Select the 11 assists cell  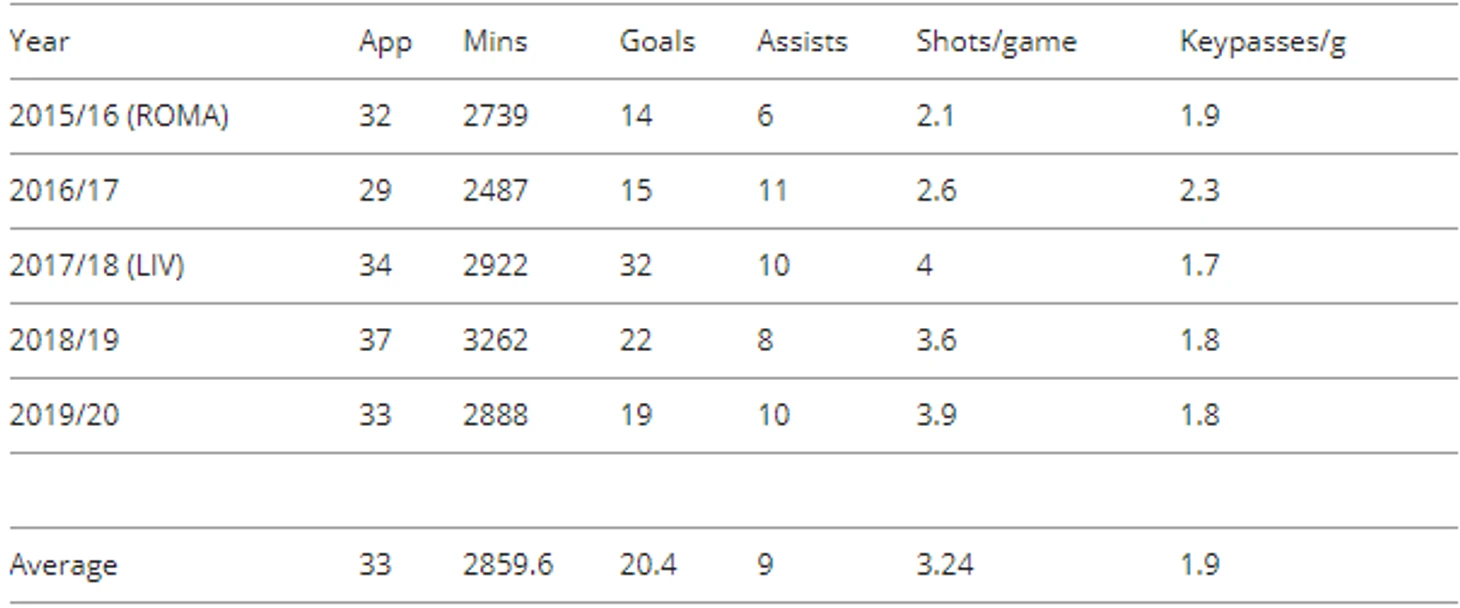[772, 190]
